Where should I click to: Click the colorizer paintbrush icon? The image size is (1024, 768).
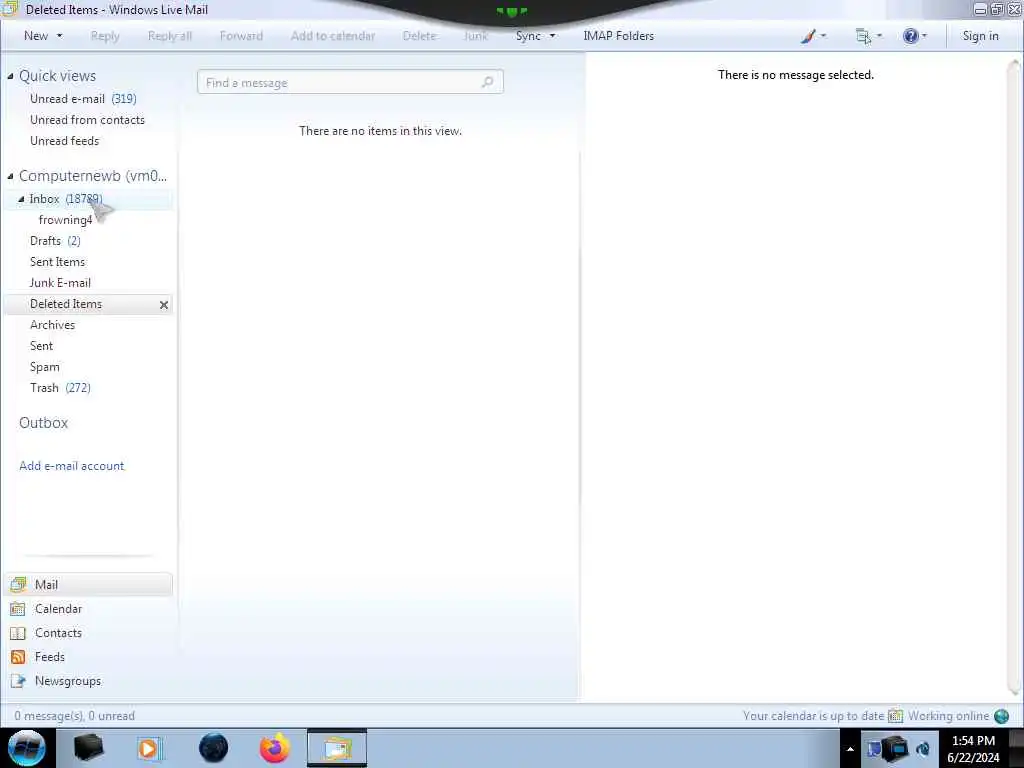tap(808, 36)
